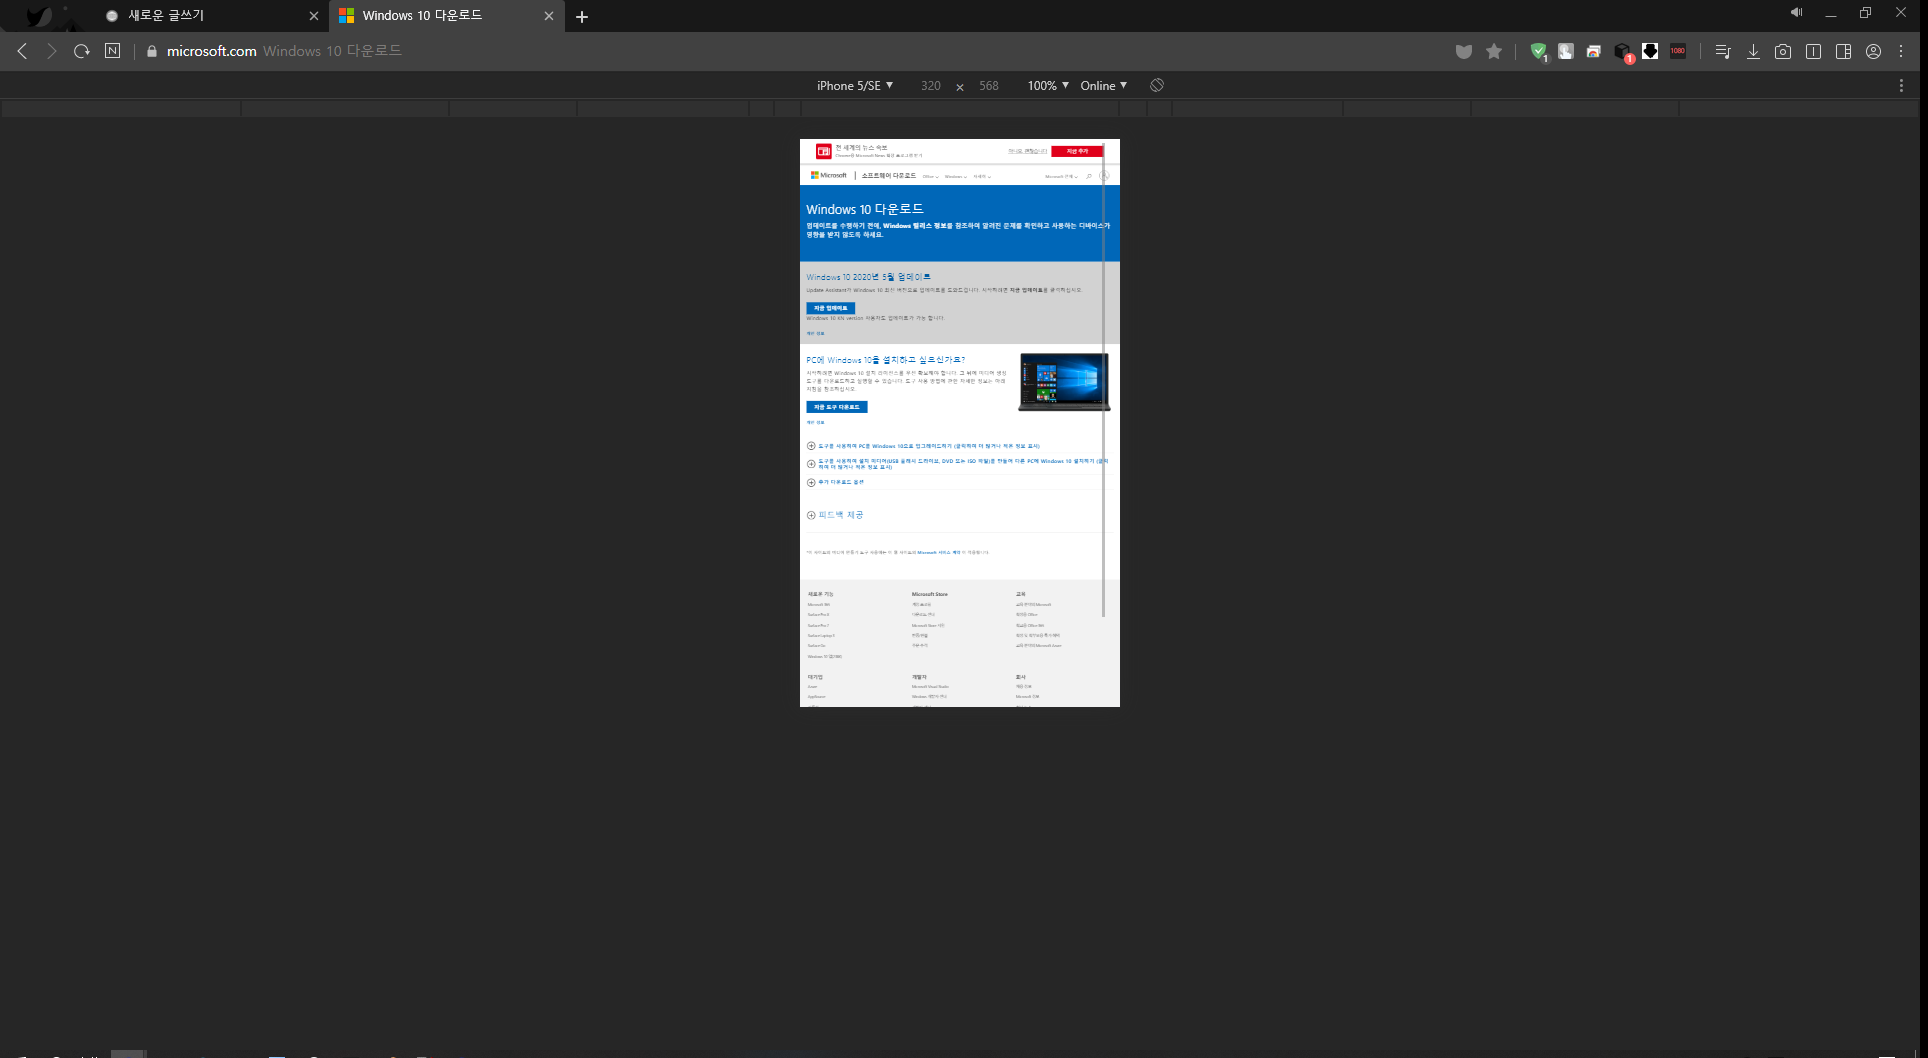Go back using the browser back arrow
1928x1058 pixels.
tap(22, 51)
